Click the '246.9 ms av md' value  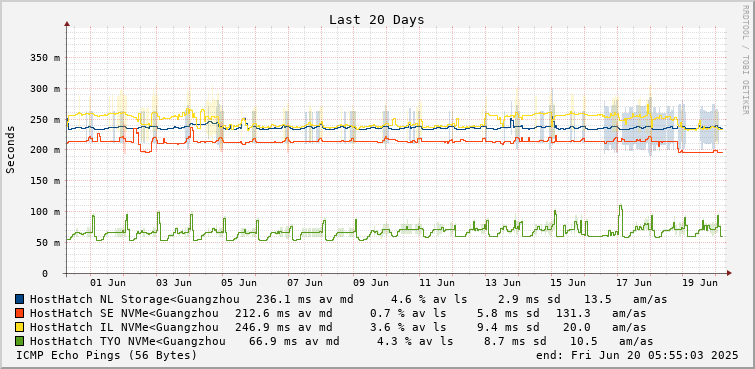click(x=284, y=328)
